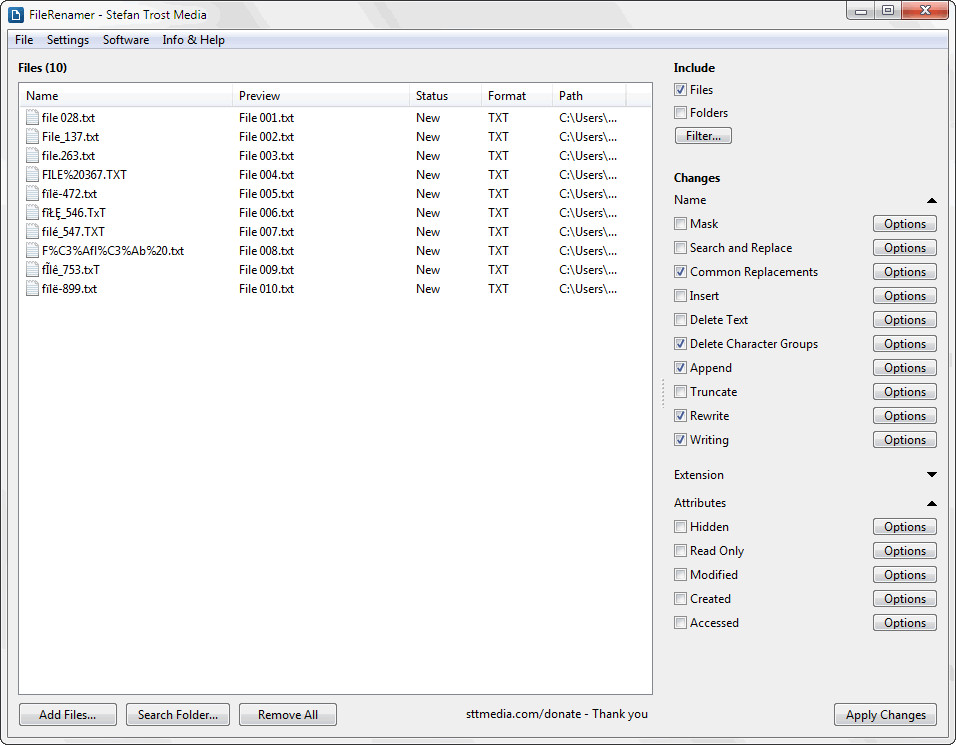This screenshot has height=745, width=956.
Task: Enable the Hidden attribute checkbox
Action: [x=680, y=527]
